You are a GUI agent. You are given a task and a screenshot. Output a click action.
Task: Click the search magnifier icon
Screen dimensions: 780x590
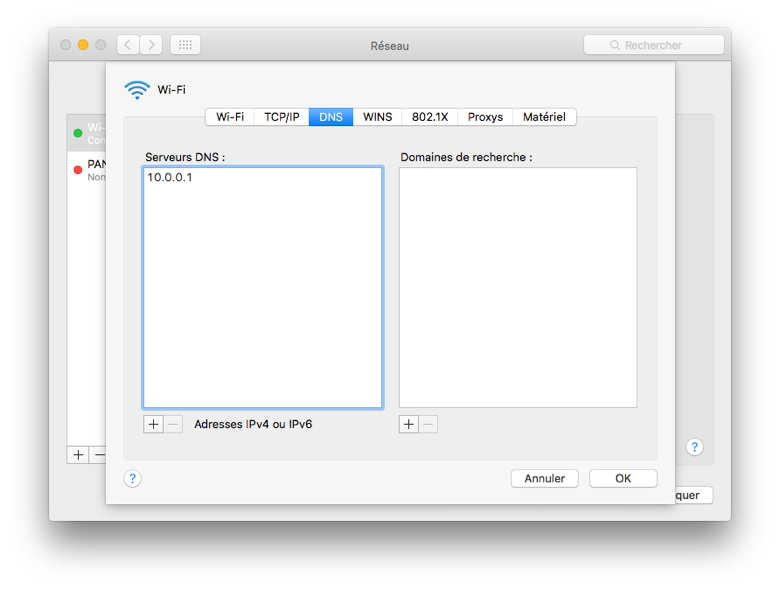pos(615,45)
